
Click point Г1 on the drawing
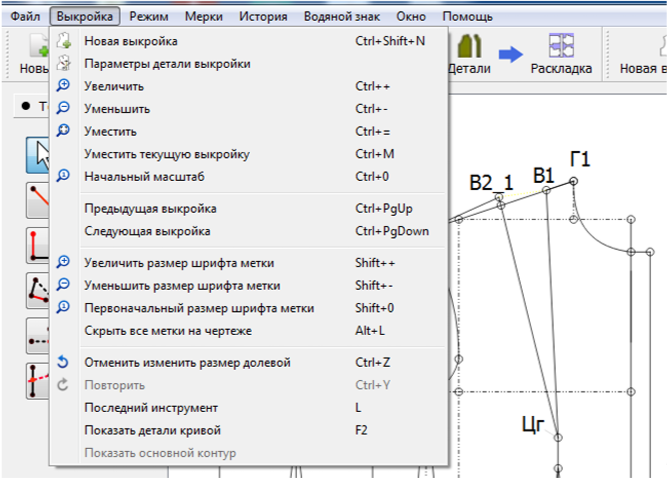tap(573, 181)
